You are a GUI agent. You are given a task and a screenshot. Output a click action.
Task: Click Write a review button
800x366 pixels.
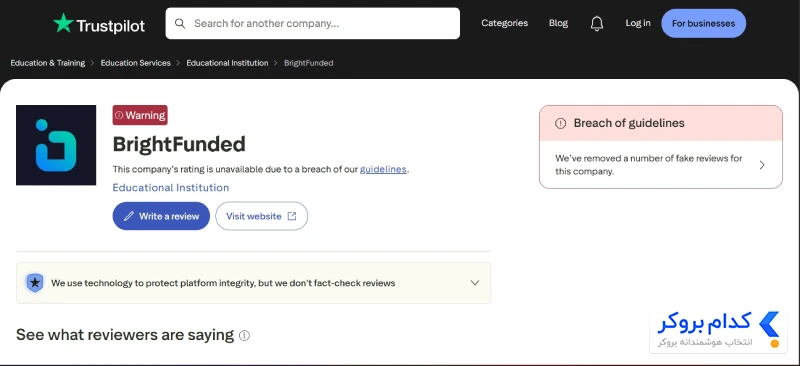pos(161,216)
